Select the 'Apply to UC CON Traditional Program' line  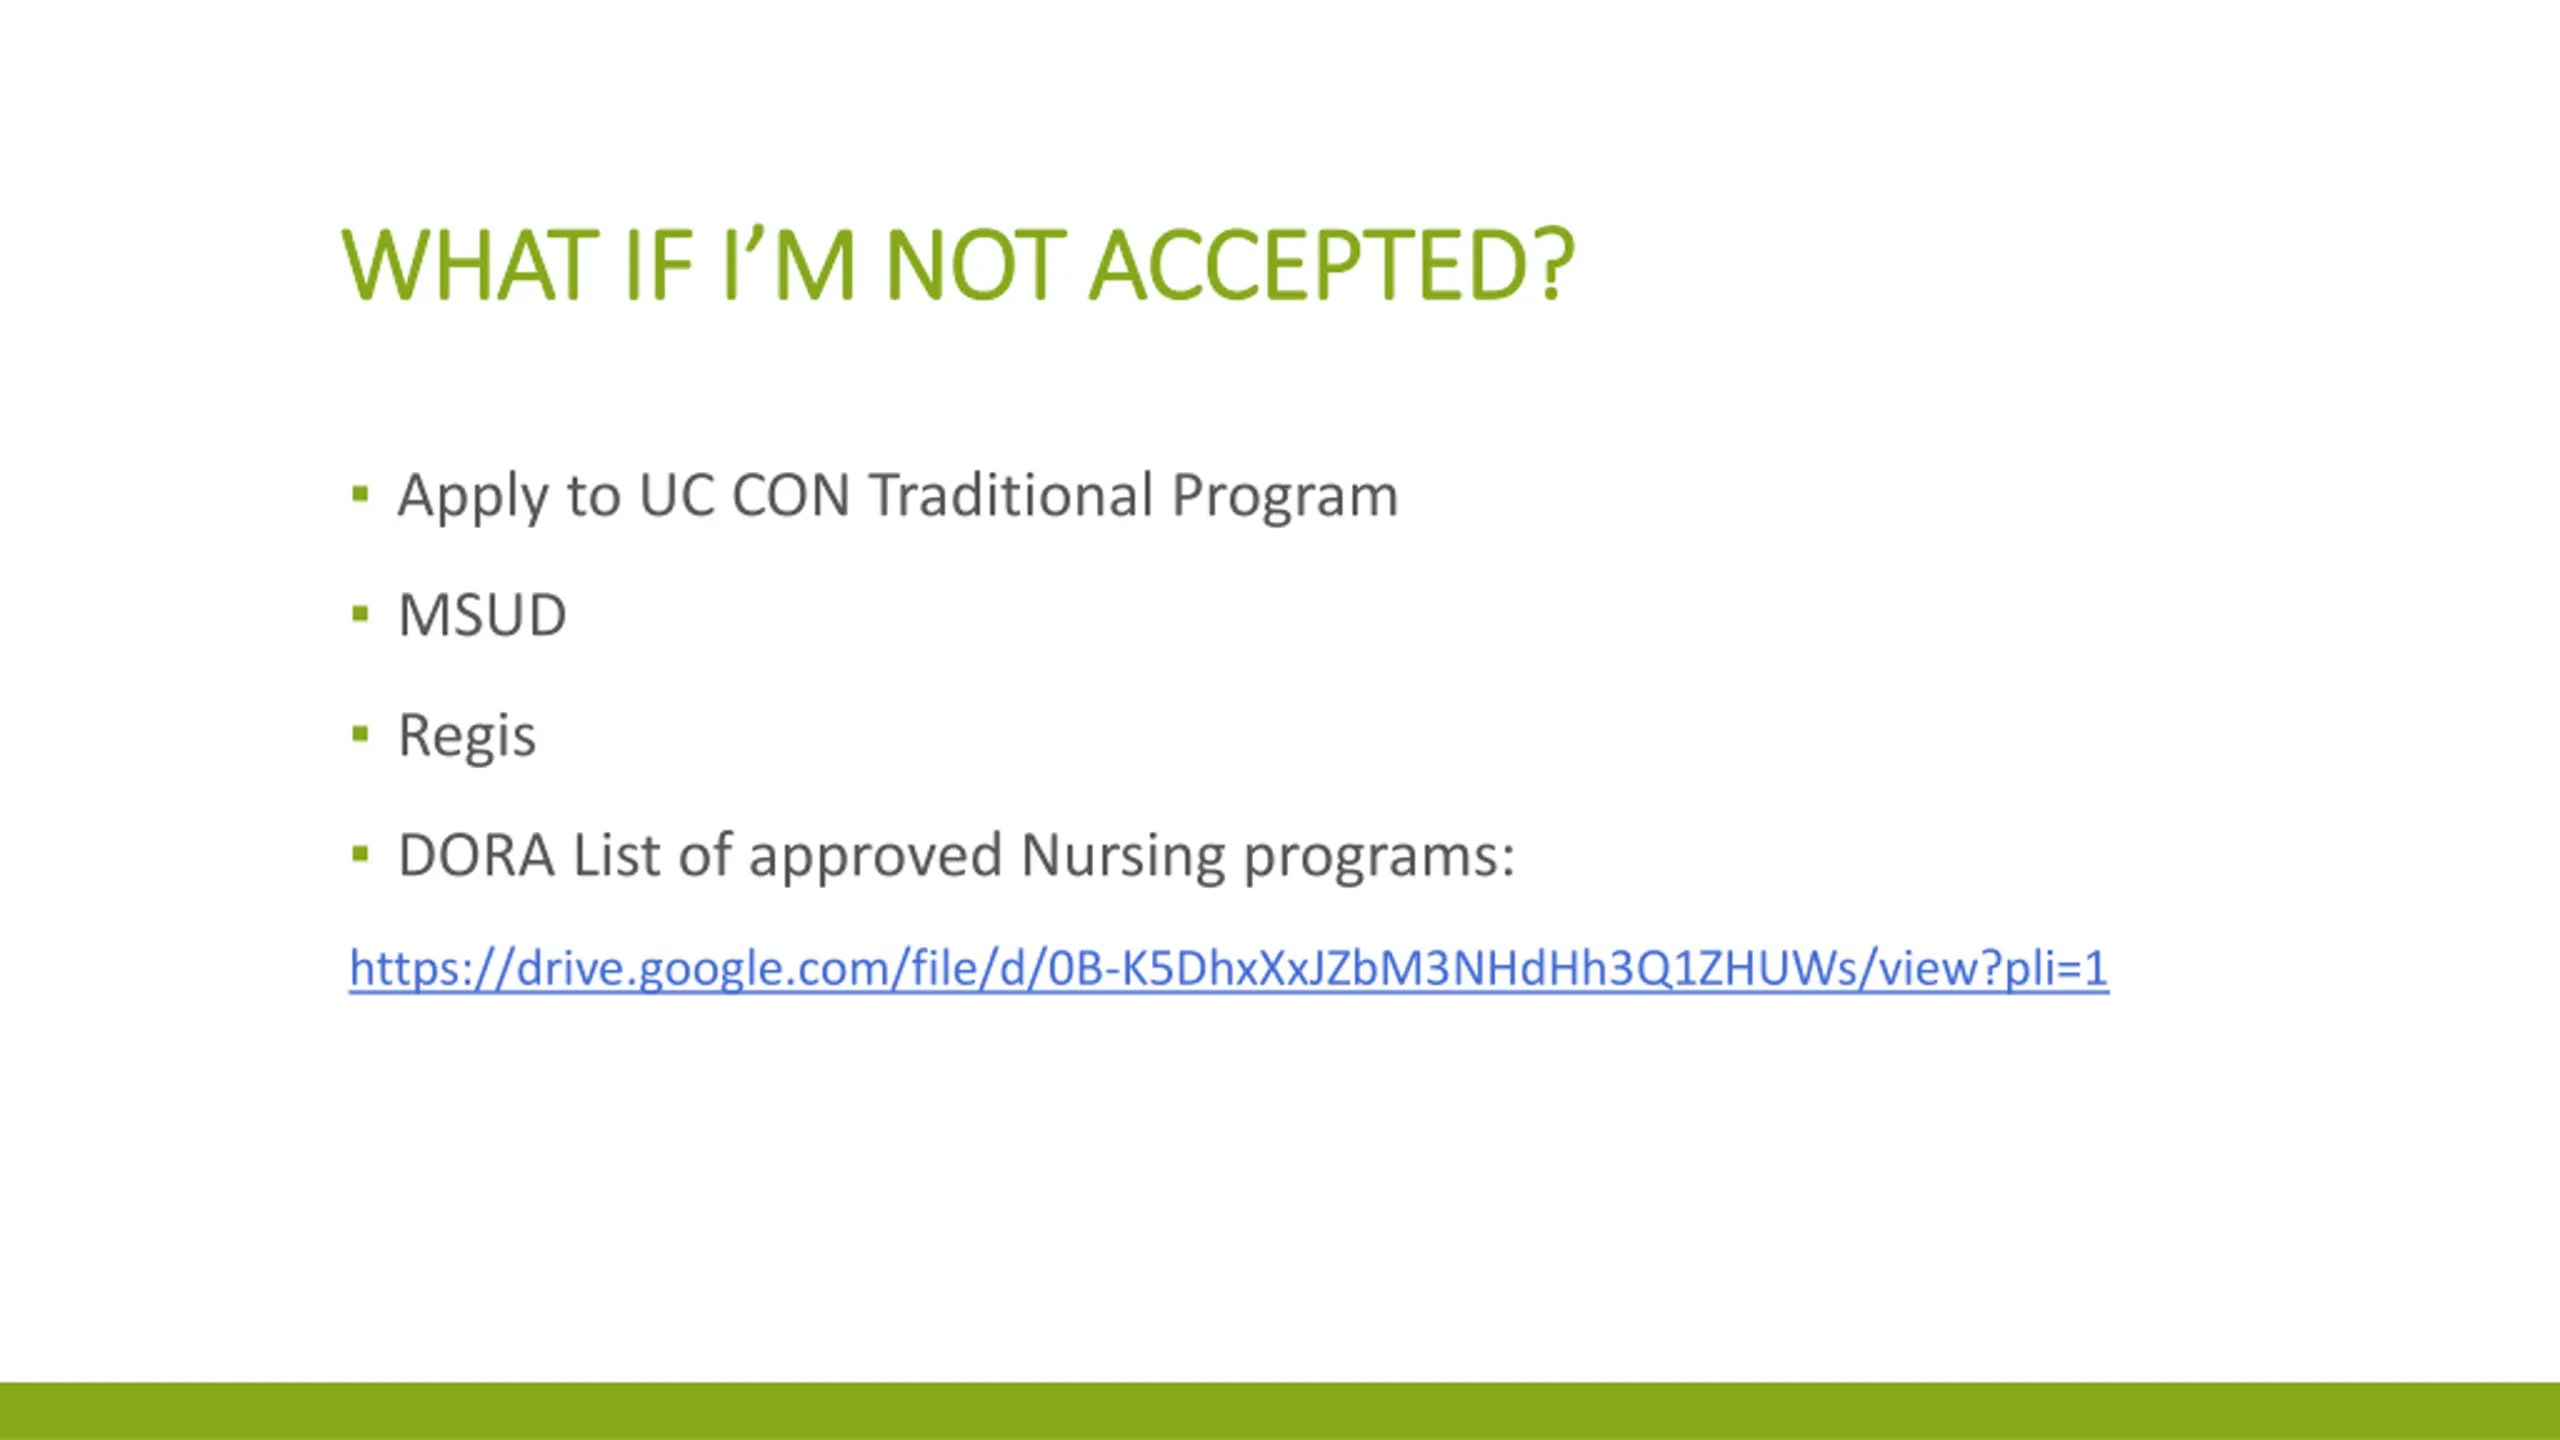[897, 495]
